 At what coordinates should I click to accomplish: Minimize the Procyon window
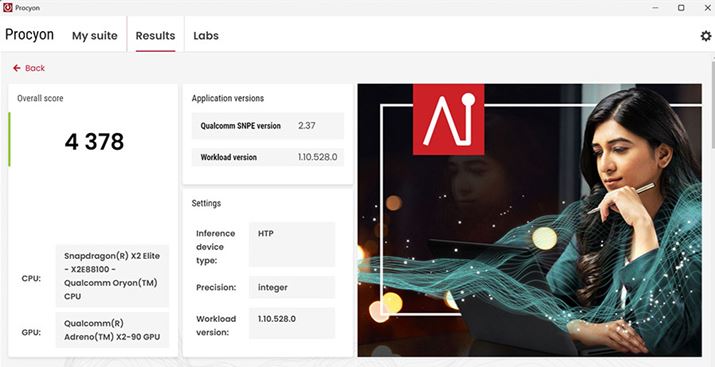click(655, 8)
